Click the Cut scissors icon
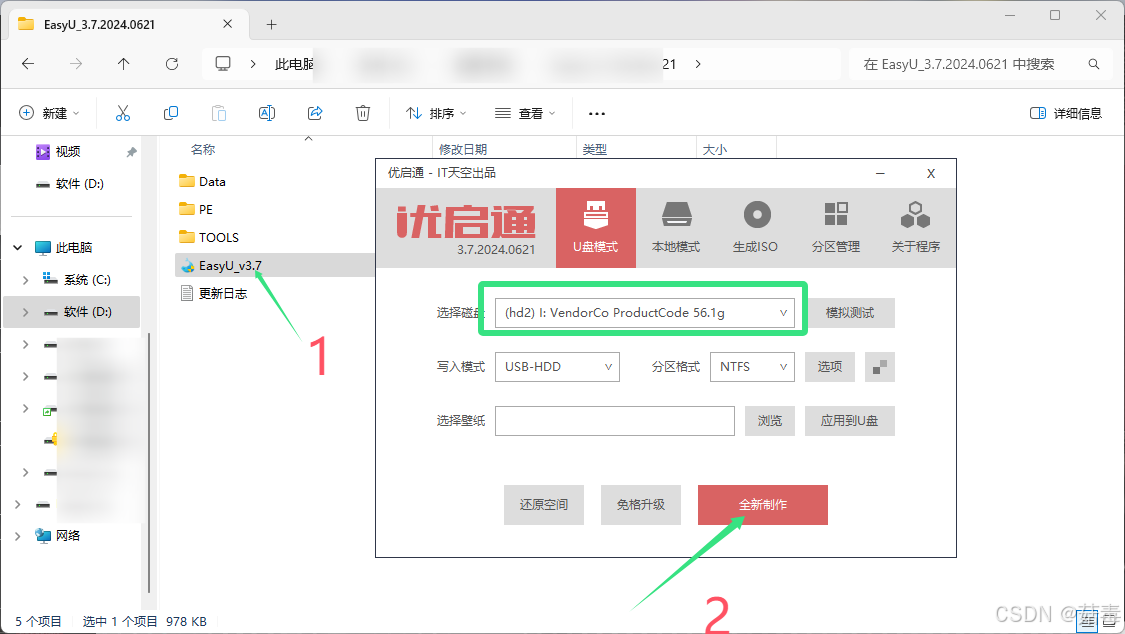 (x=123, y=113)
